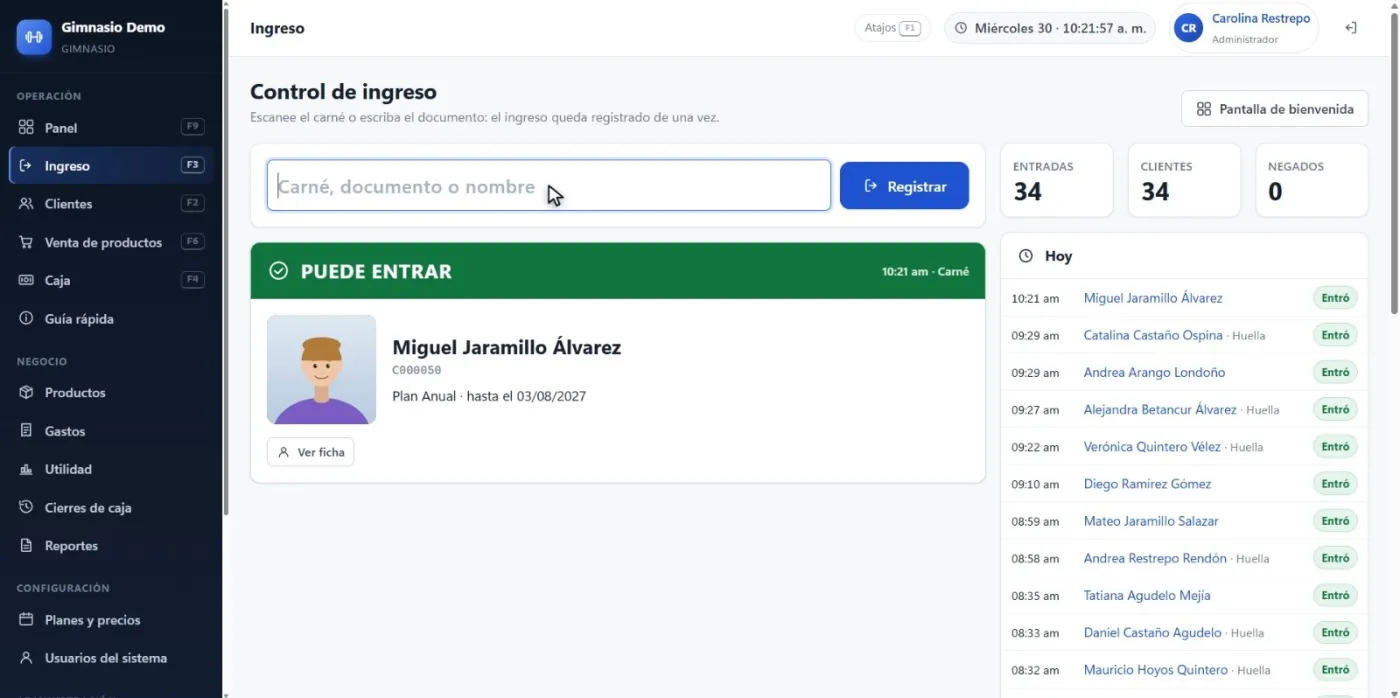Click the CR user avatar
1400x698 pixels.
(x=1188, y=28)
